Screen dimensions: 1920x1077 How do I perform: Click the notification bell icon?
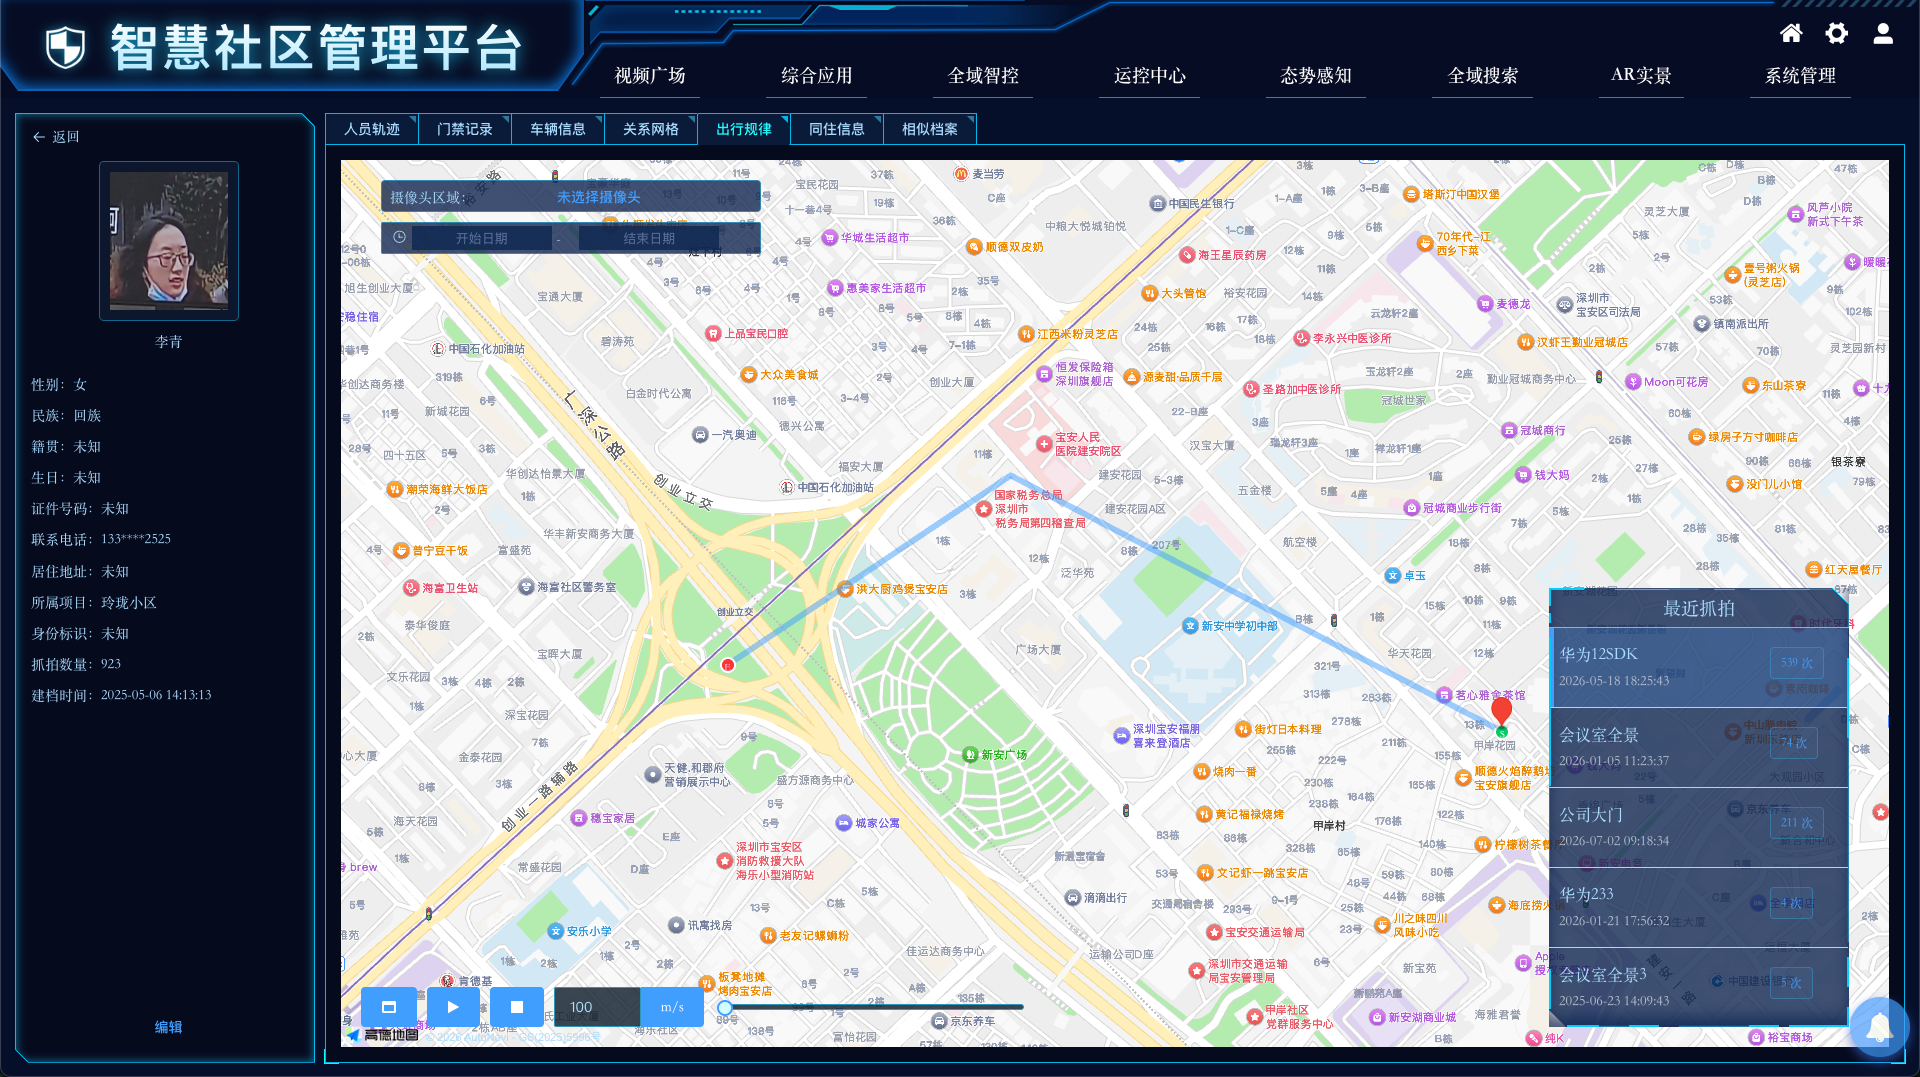tap(1879, 1027)
